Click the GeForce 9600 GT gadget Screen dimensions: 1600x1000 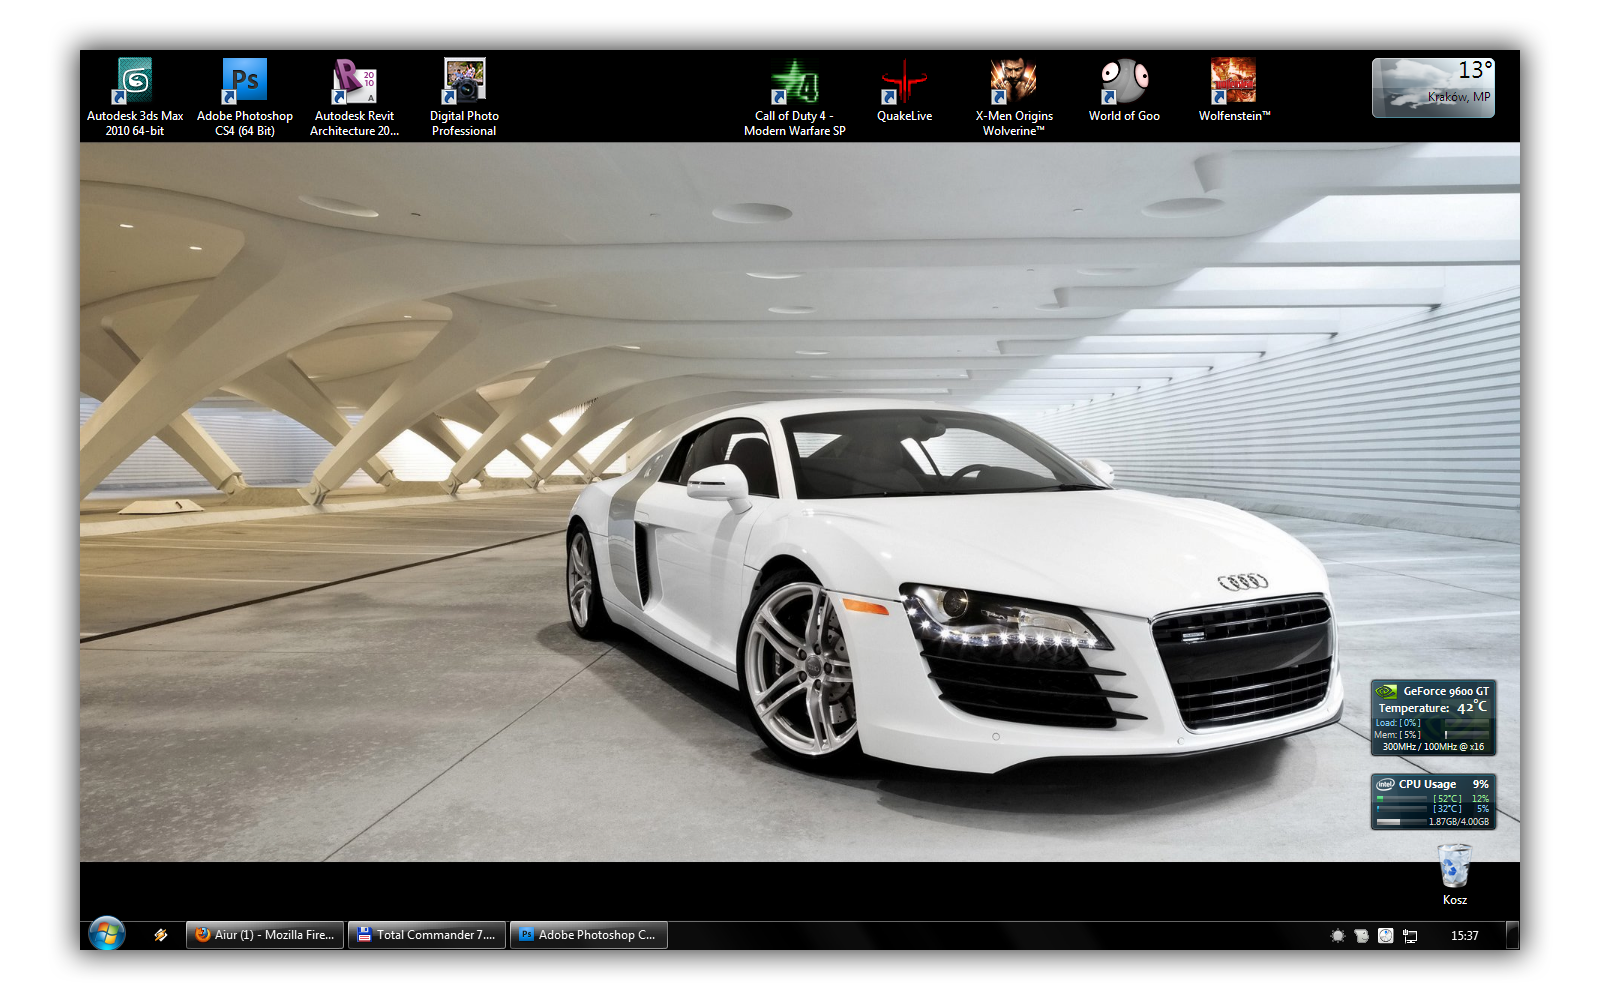pos(1433,718)
